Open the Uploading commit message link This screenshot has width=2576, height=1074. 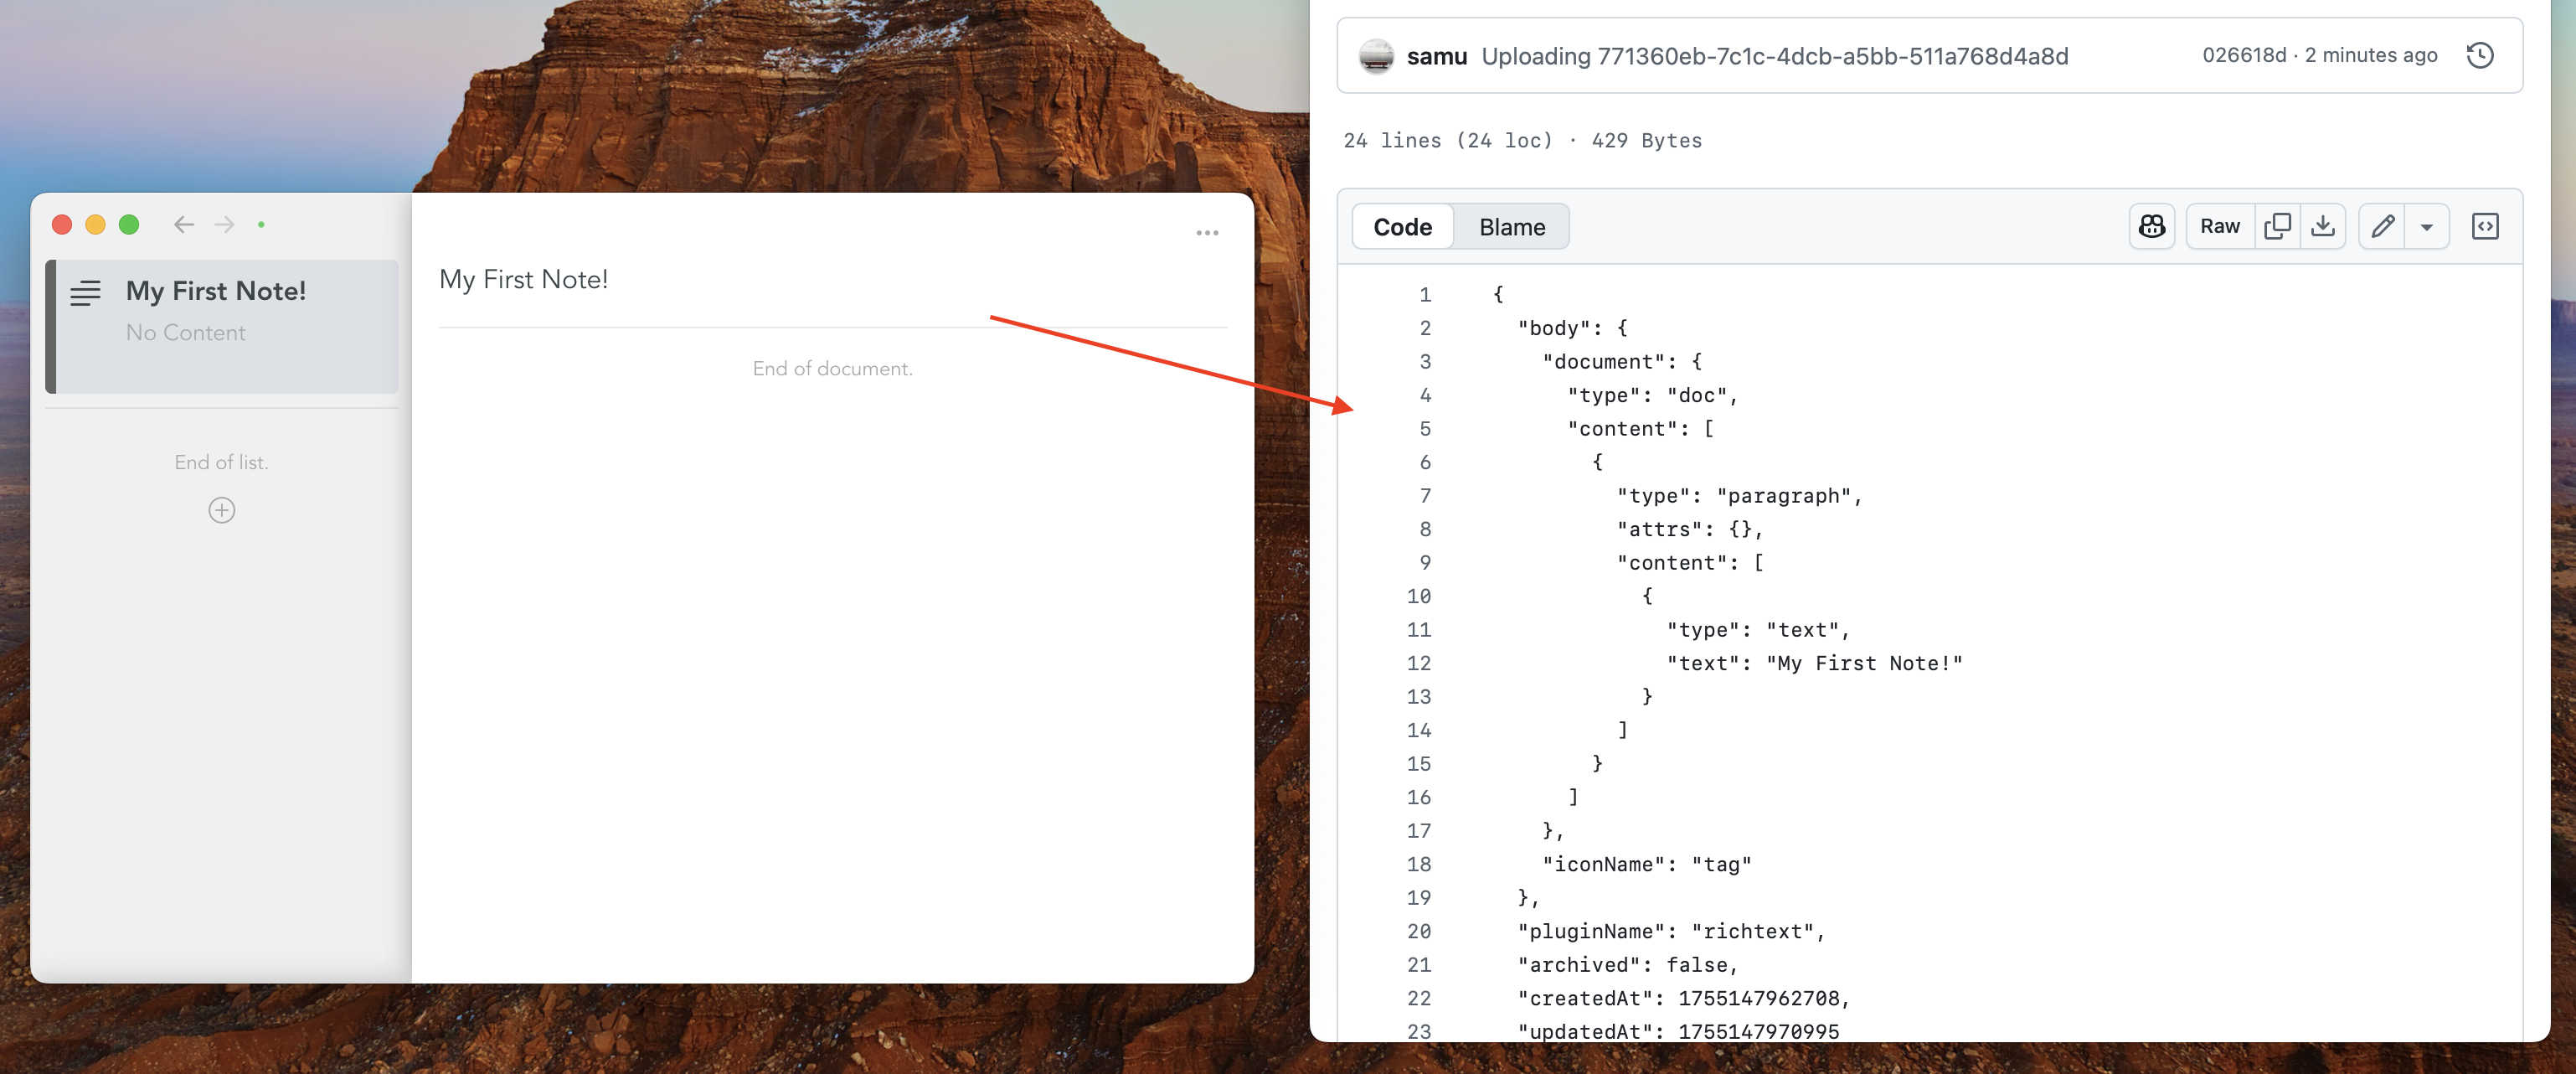pos(1774,56)
